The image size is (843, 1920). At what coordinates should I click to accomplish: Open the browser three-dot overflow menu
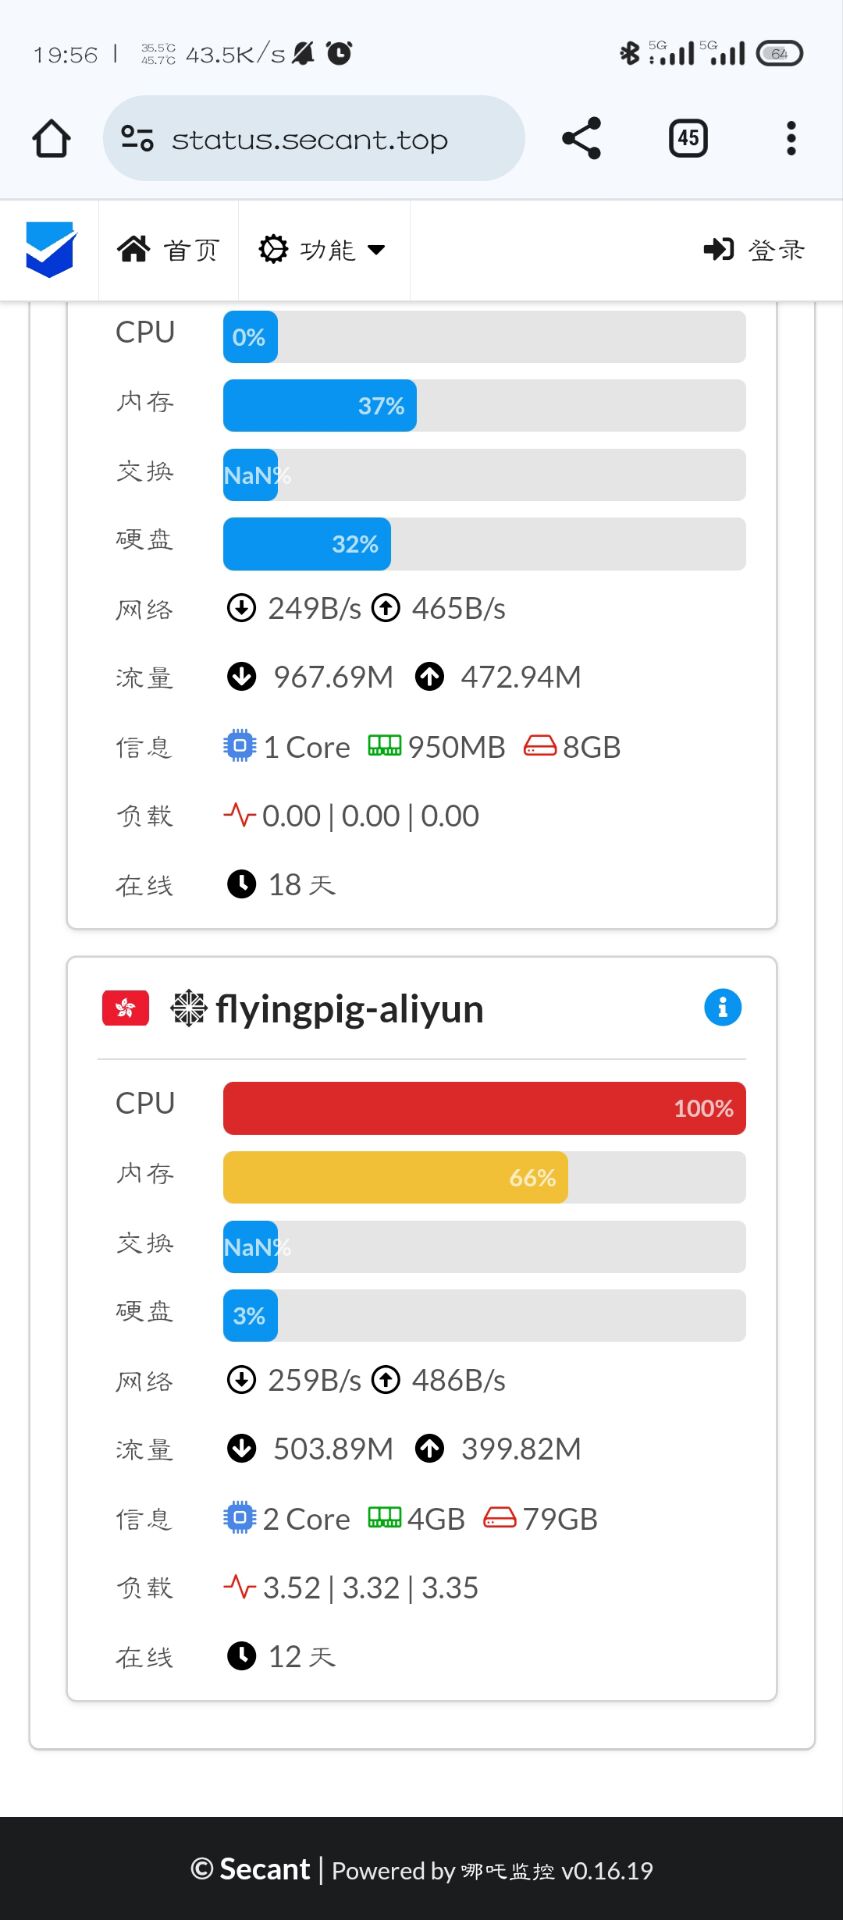click(791, 138)
